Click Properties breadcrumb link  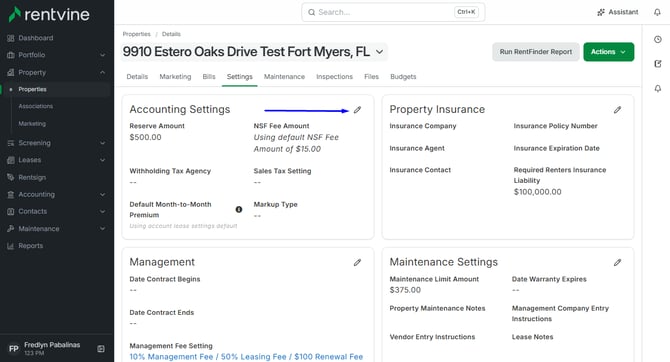[137, 34]
